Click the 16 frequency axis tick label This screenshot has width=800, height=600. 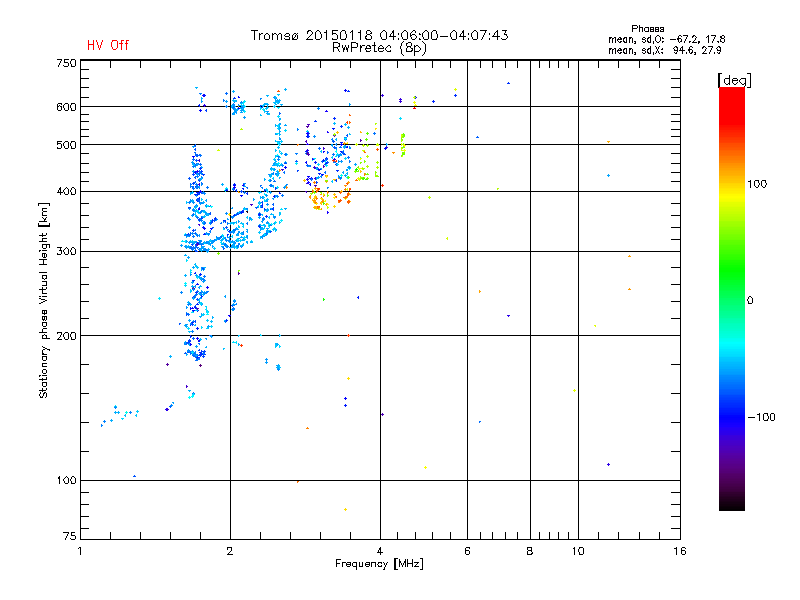pyautogui.click(x=680, y=551)
